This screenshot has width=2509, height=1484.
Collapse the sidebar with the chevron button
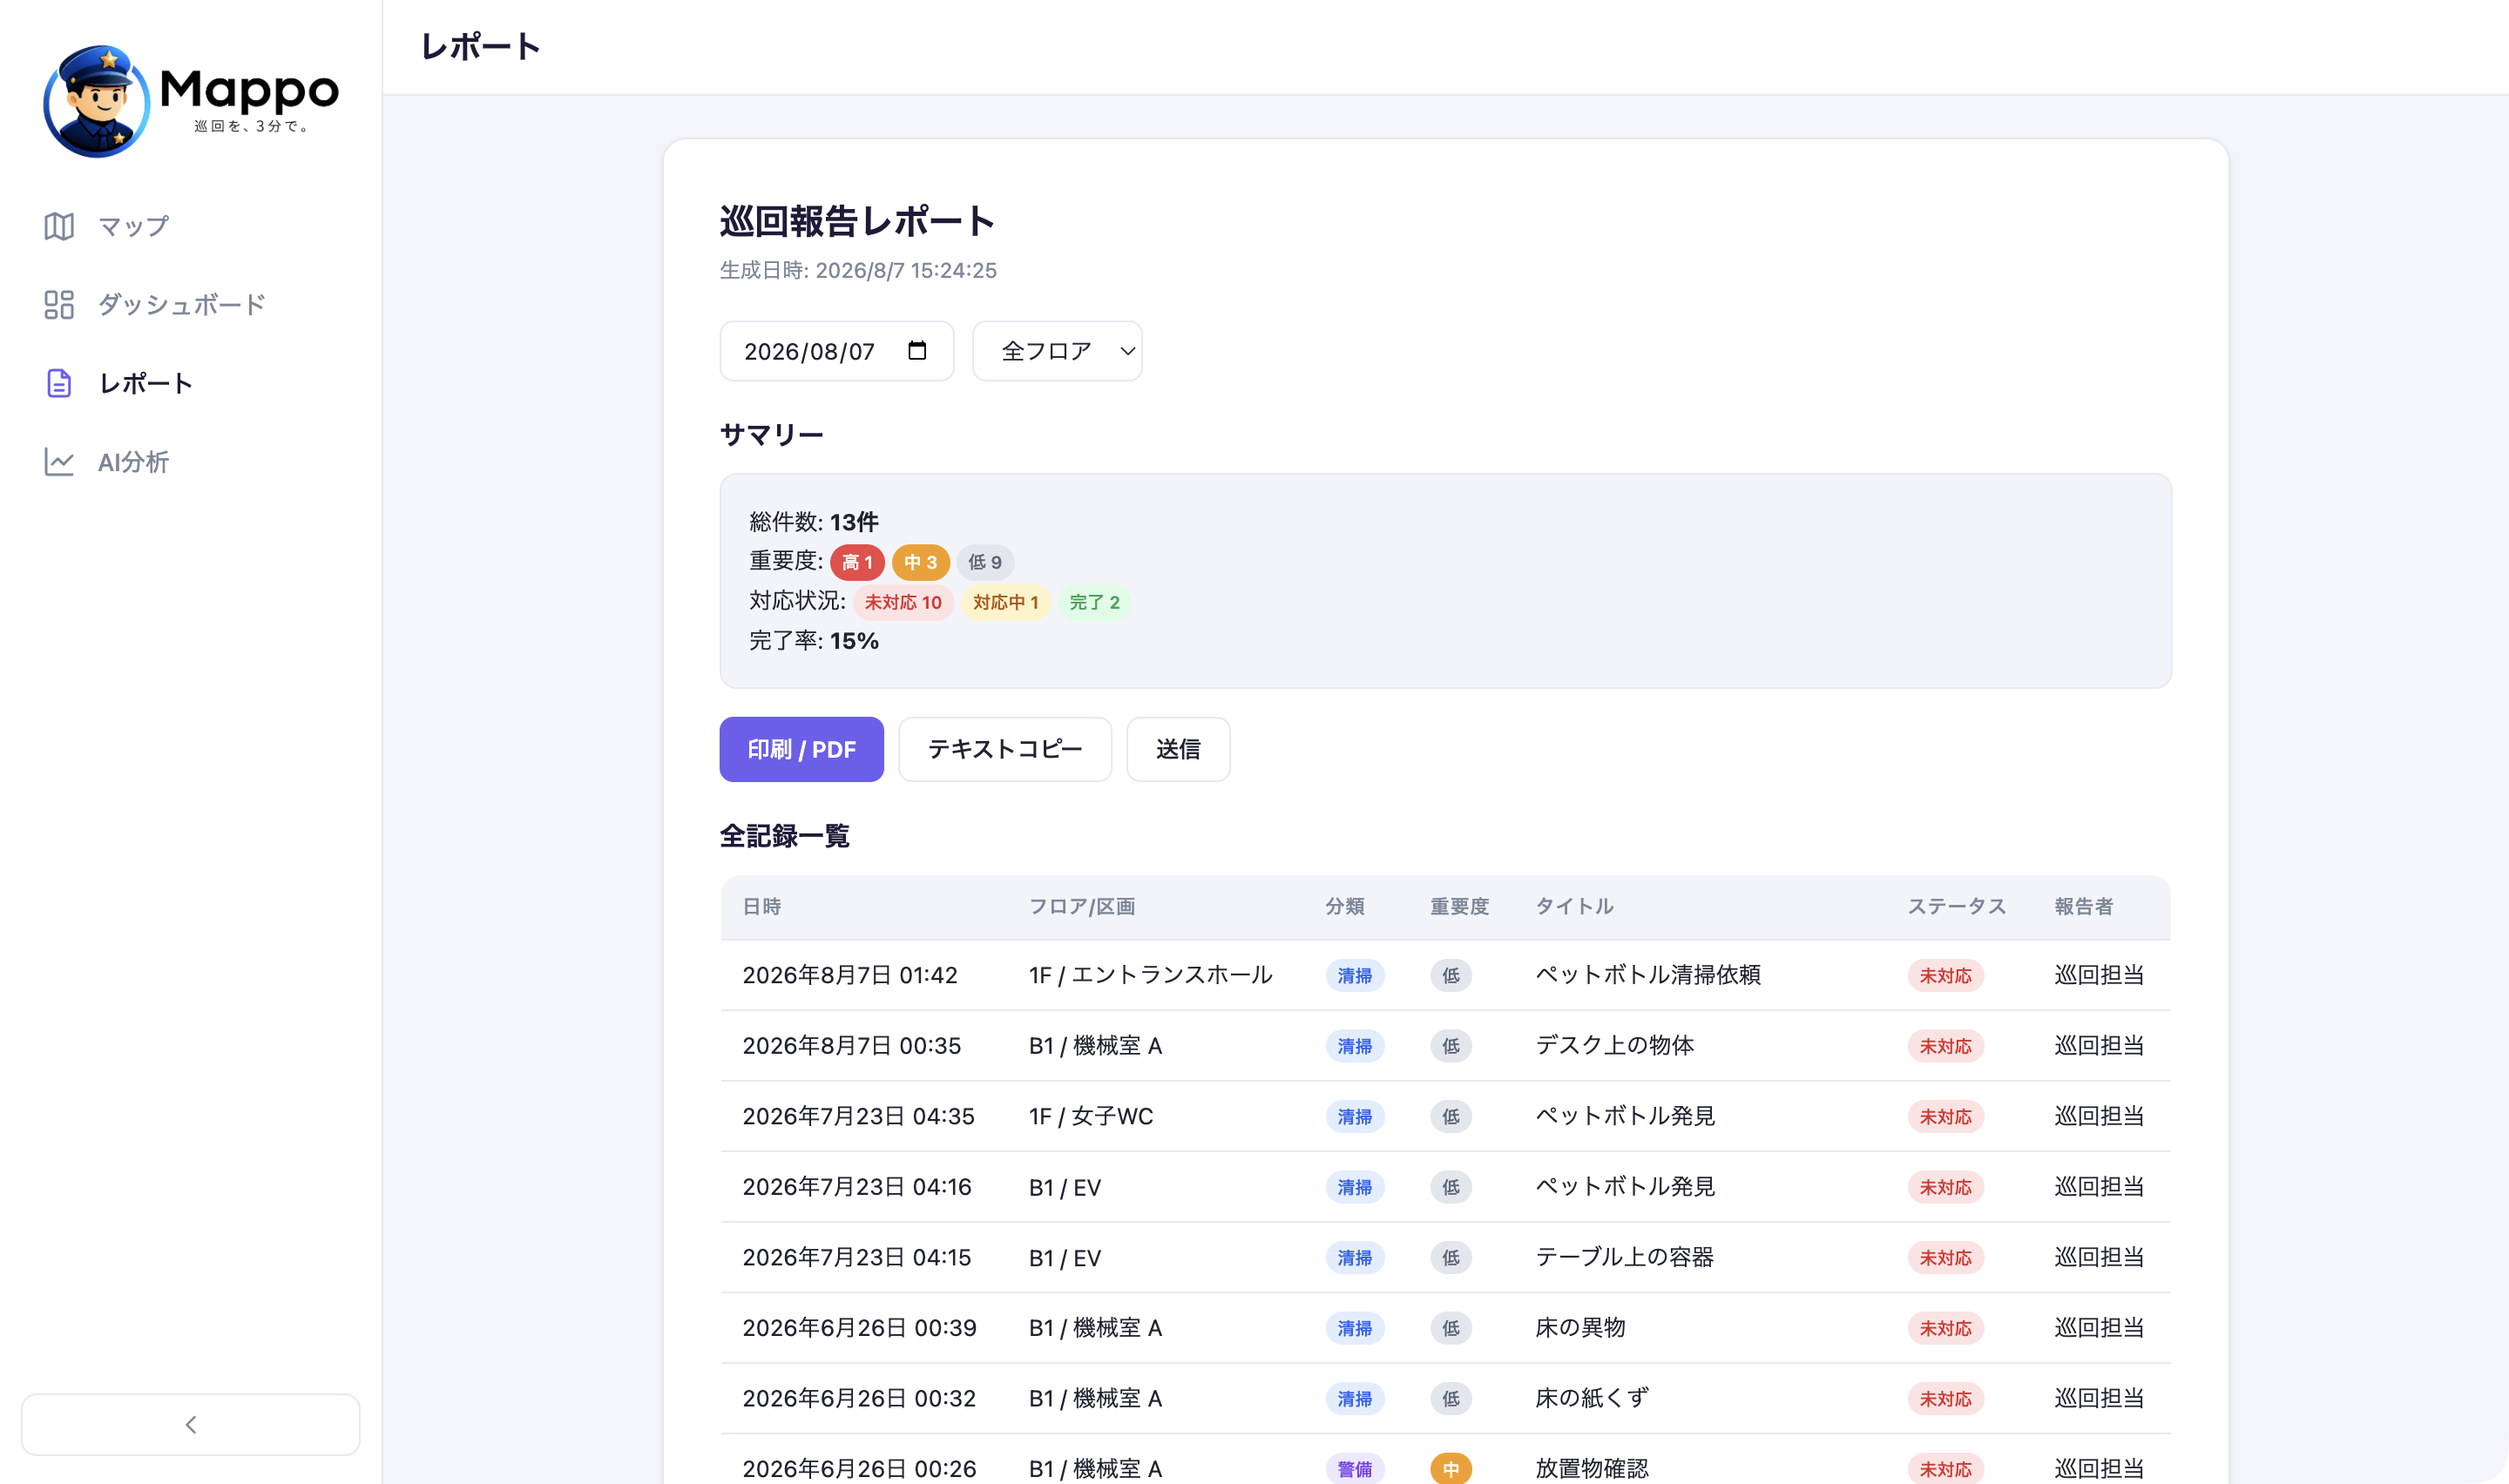coord(190,1424)
